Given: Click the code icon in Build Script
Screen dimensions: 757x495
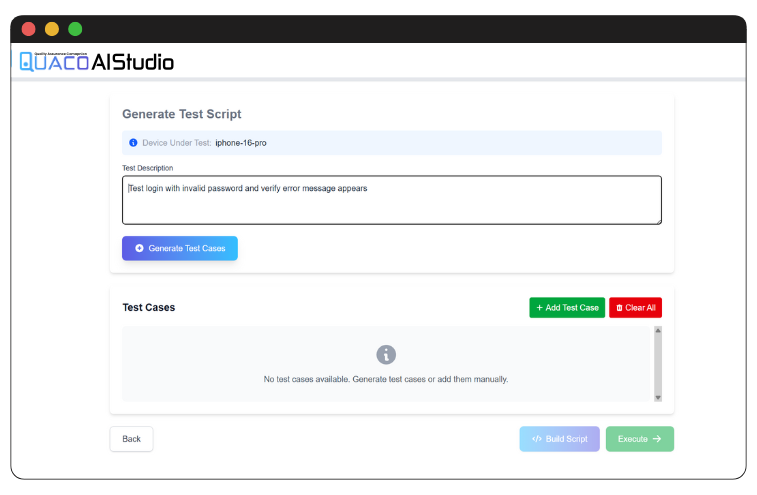Looking at the screenshot, I should 537,439.
